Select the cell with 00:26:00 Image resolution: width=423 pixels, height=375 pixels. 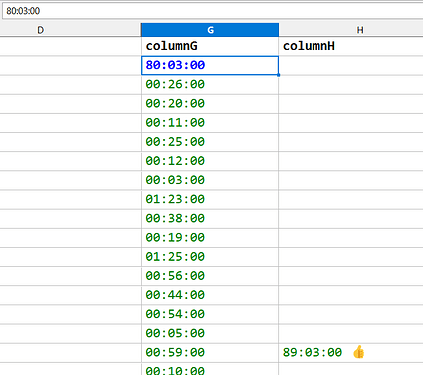point(210,85)
